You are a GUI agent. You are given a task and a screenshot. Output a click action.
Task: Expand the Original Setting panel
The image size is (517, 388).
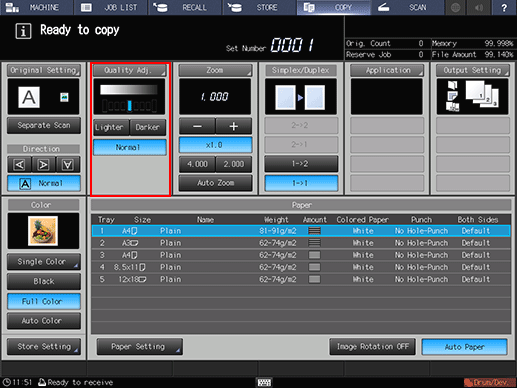(x=44, y=70)
